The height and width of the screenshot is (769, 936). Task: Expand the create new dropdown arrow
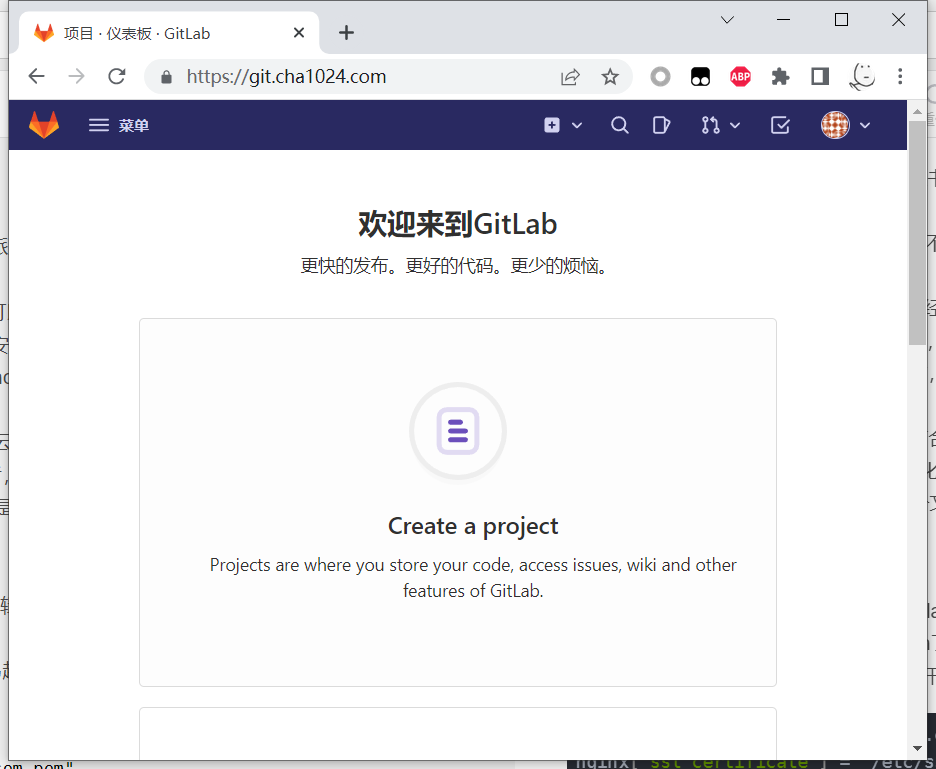point(577,125)
